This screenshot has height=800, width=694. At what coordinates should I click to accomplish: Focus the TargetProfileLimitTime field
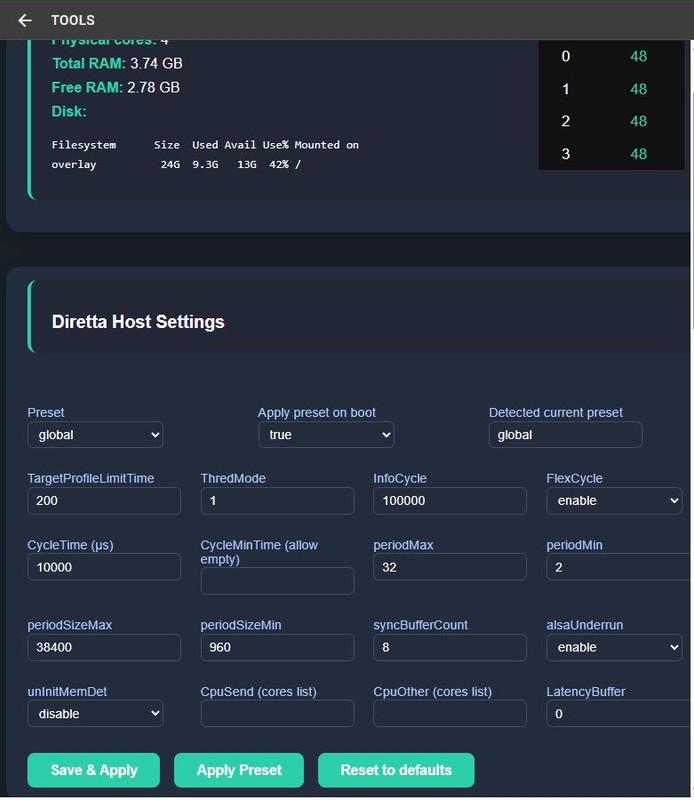point(104,501)
